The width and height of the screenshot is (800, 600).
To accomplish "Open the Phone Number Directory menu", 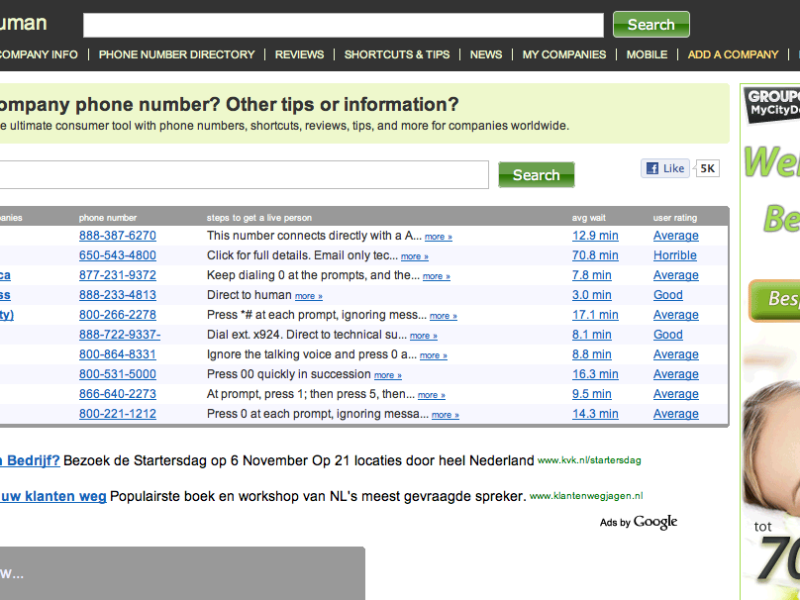I will point(177,55).
